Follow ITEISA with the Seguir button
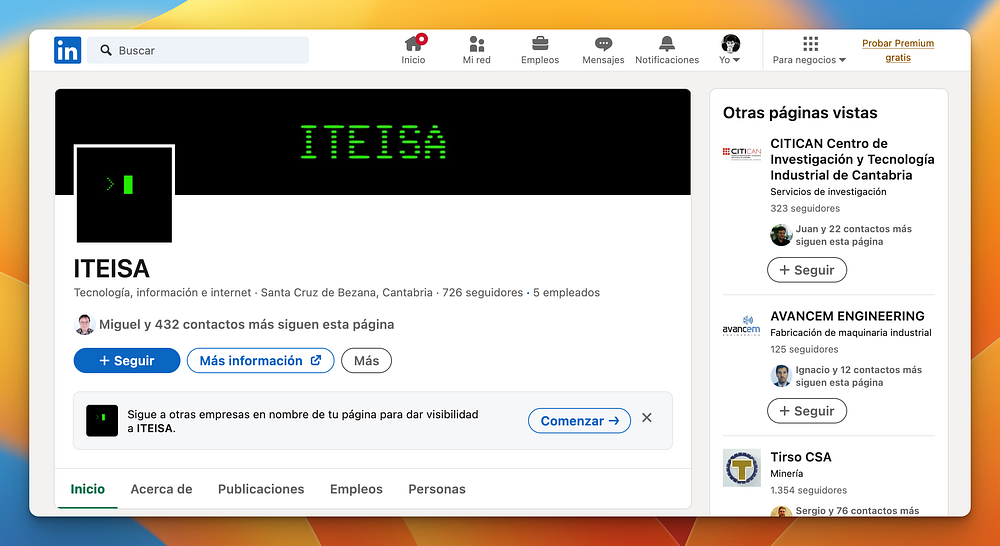 (127, 360)
